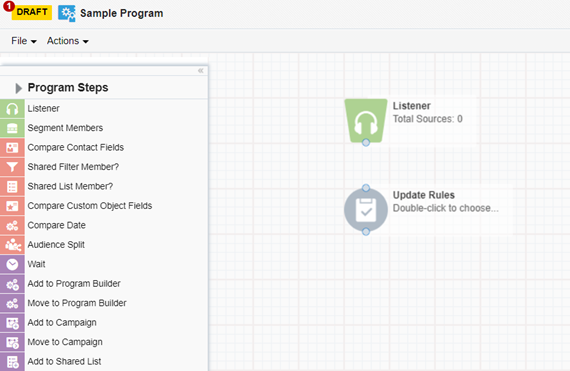This screenshot has height=371, width=570.
Task: Open the File dropdown menu
Action: pos(24,41)
